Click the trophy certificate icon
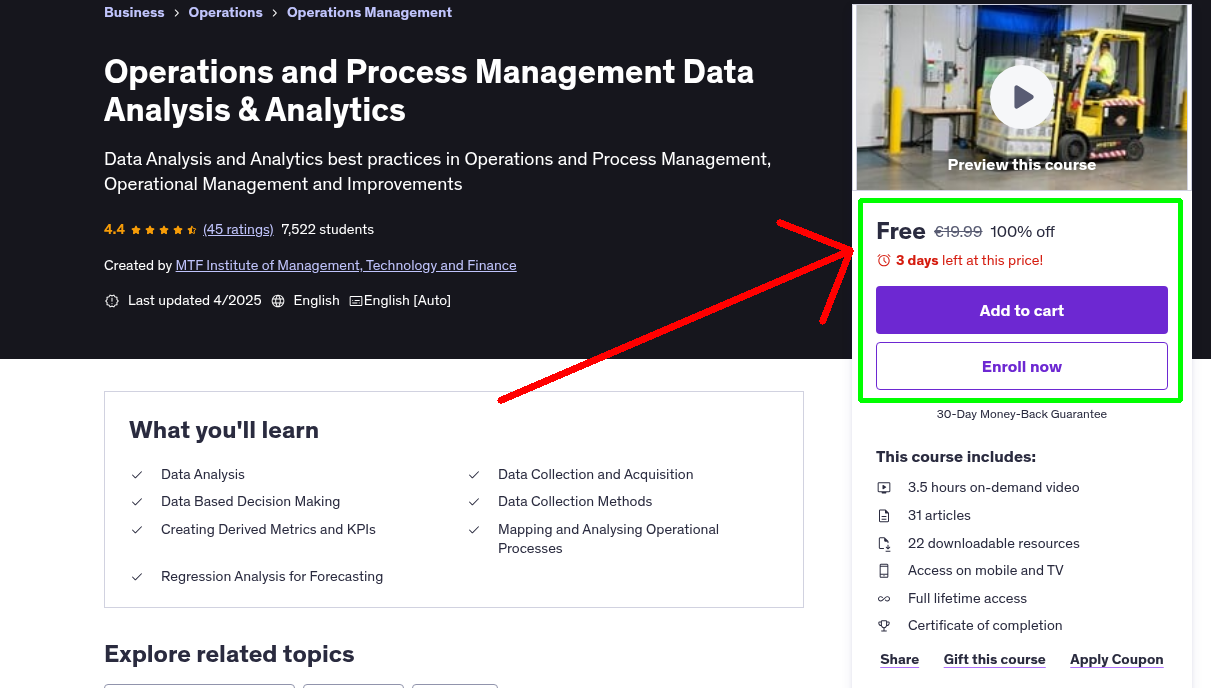1211x688 pixels. click(884, 626)
